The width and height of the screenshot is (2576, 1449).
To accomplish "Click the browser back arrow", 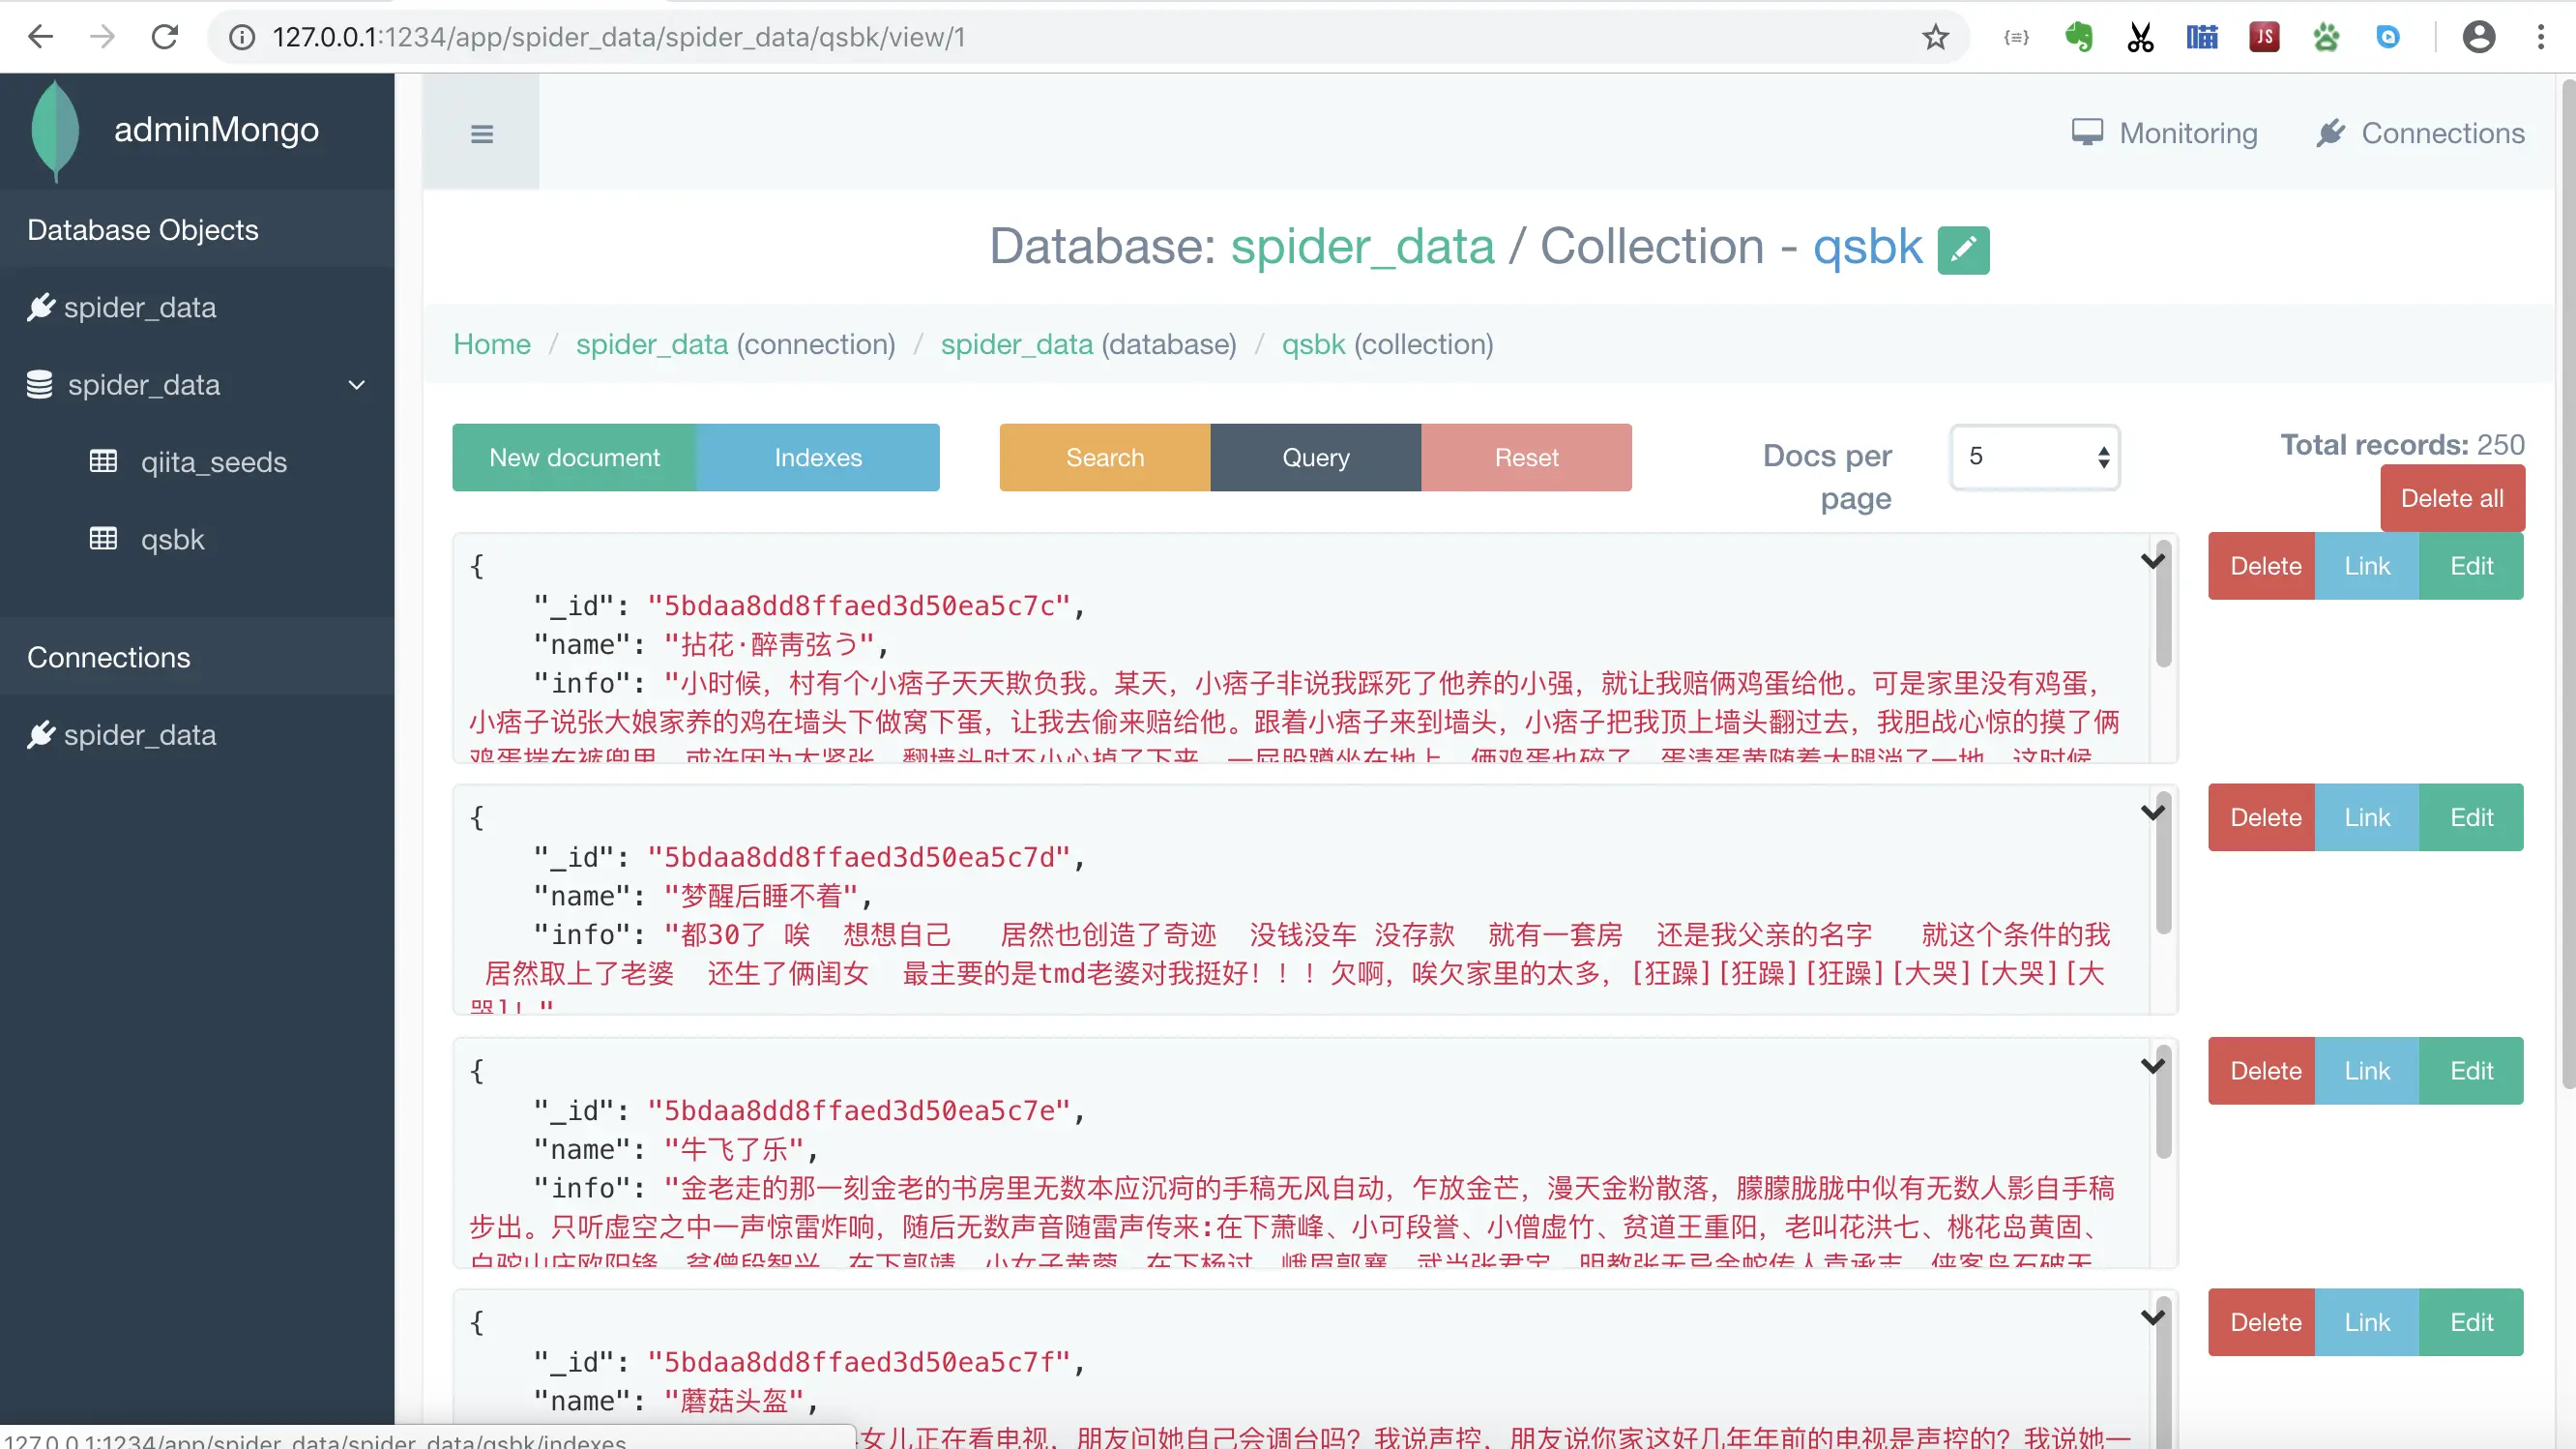I will coord(40,37).
